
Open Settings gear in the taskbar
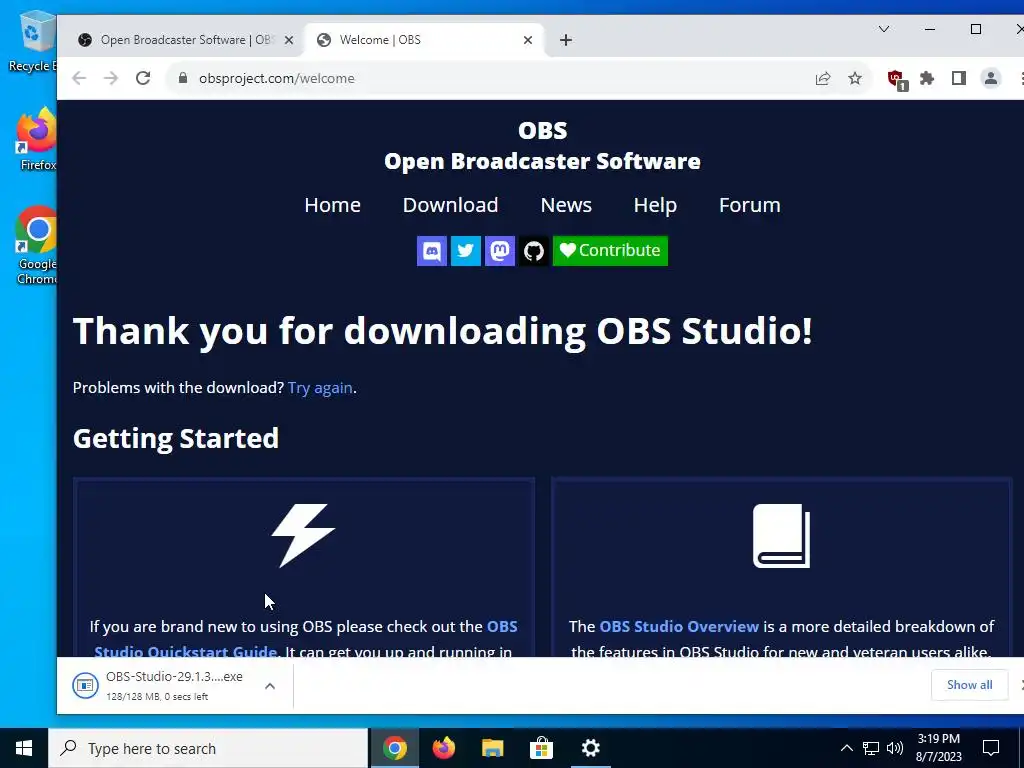coord(590,748)
